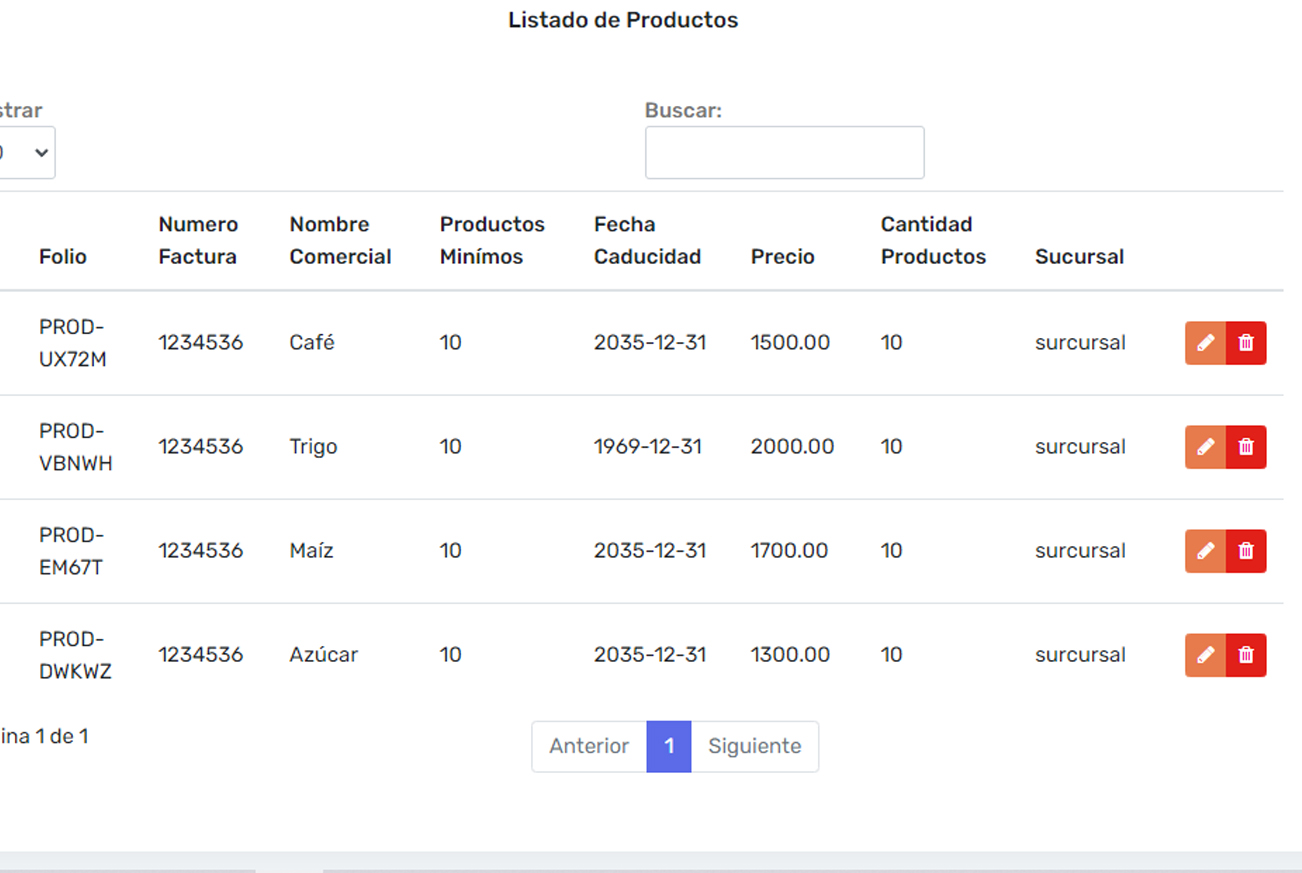Open the rows-per-page dropdown
This screenshot has height=873, width=1302.
click(x=27, y=153)
